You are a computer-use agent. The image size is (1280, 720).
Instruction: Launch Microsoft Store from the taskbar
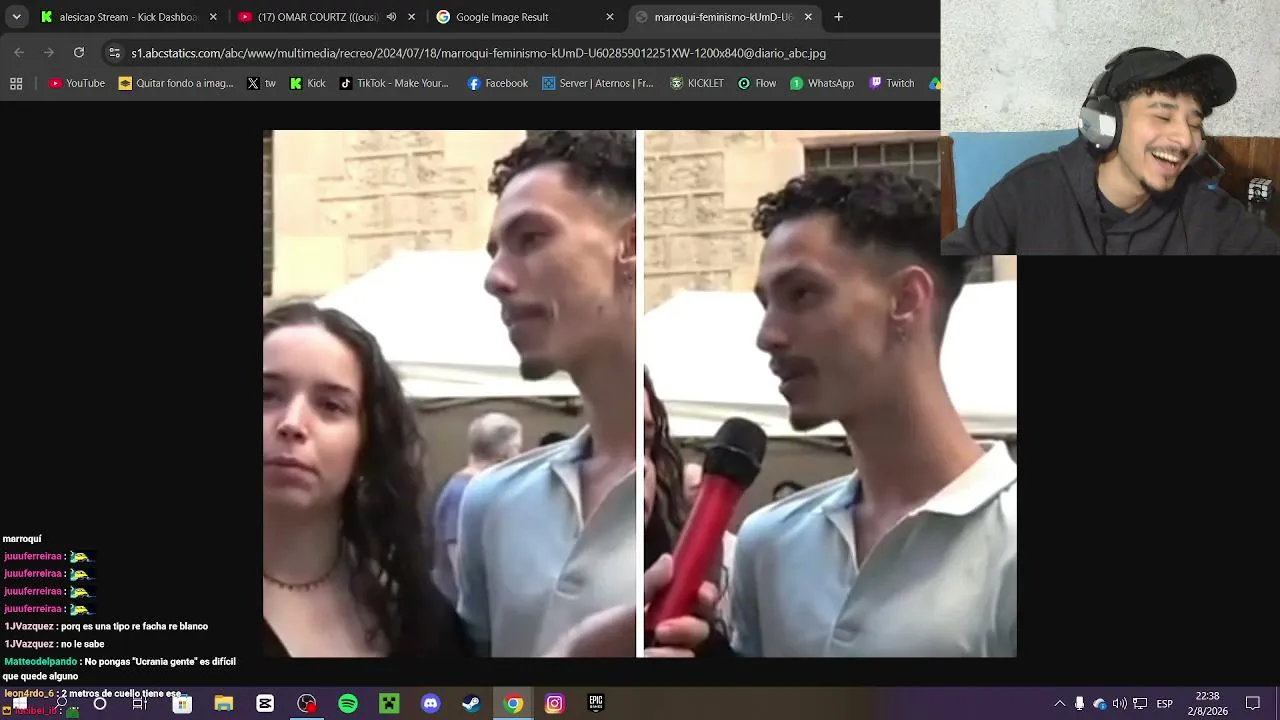(x=182, y=704)
